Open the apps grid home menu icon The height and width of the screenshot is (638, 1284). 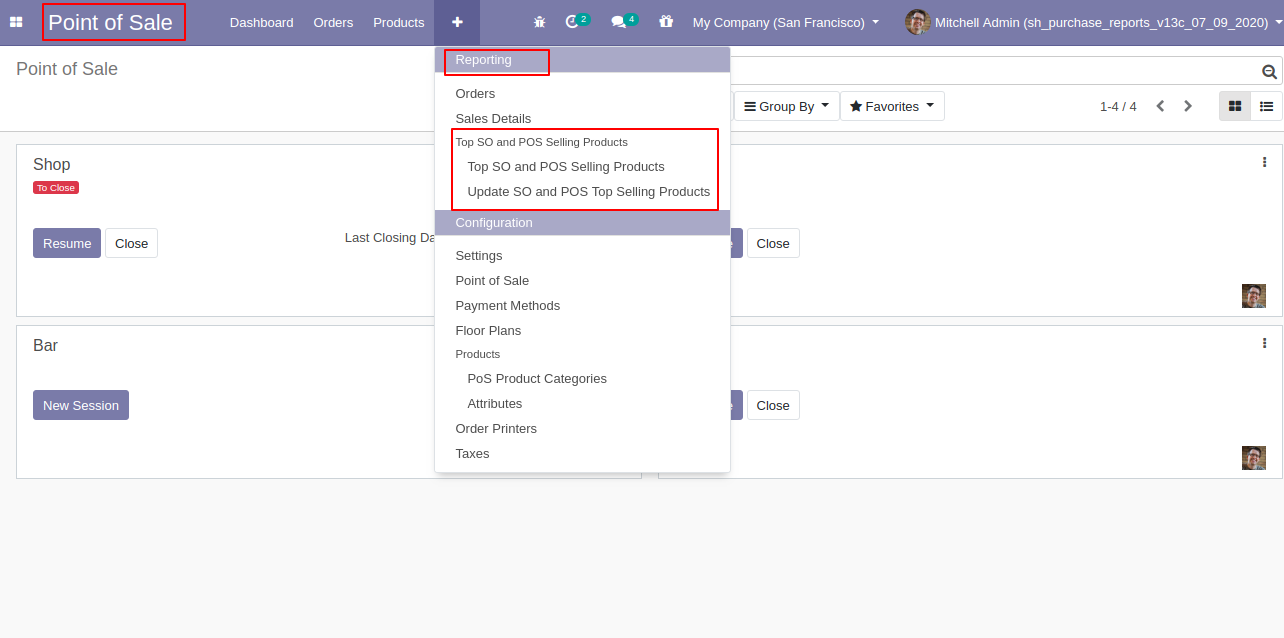pos(16,22)
